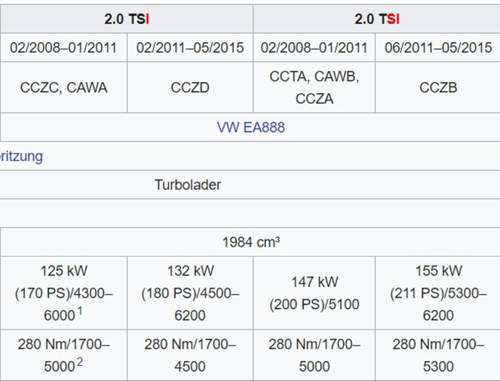Click the Turbolader row text
The width and height of the screenshot is (500, 381).
[188, 185]
